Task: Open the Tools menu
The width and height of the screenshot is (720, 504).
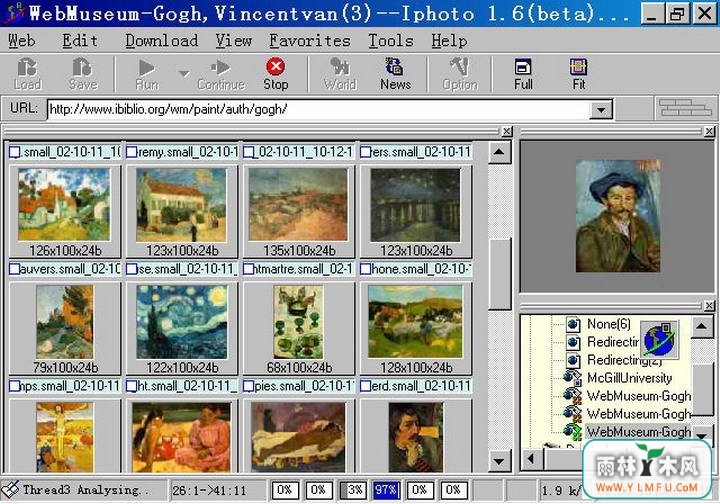Action: click(391, 41)
